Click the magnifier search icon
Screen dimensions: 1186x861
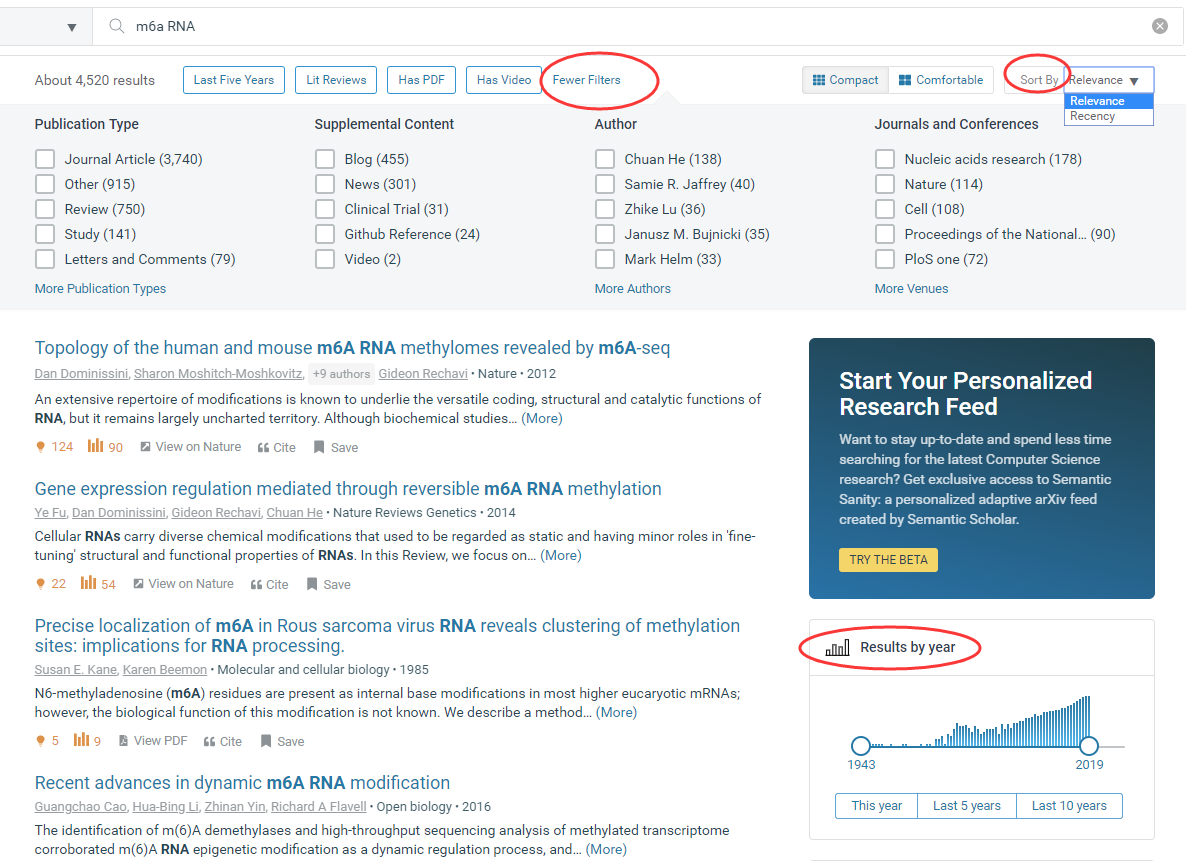117,26
